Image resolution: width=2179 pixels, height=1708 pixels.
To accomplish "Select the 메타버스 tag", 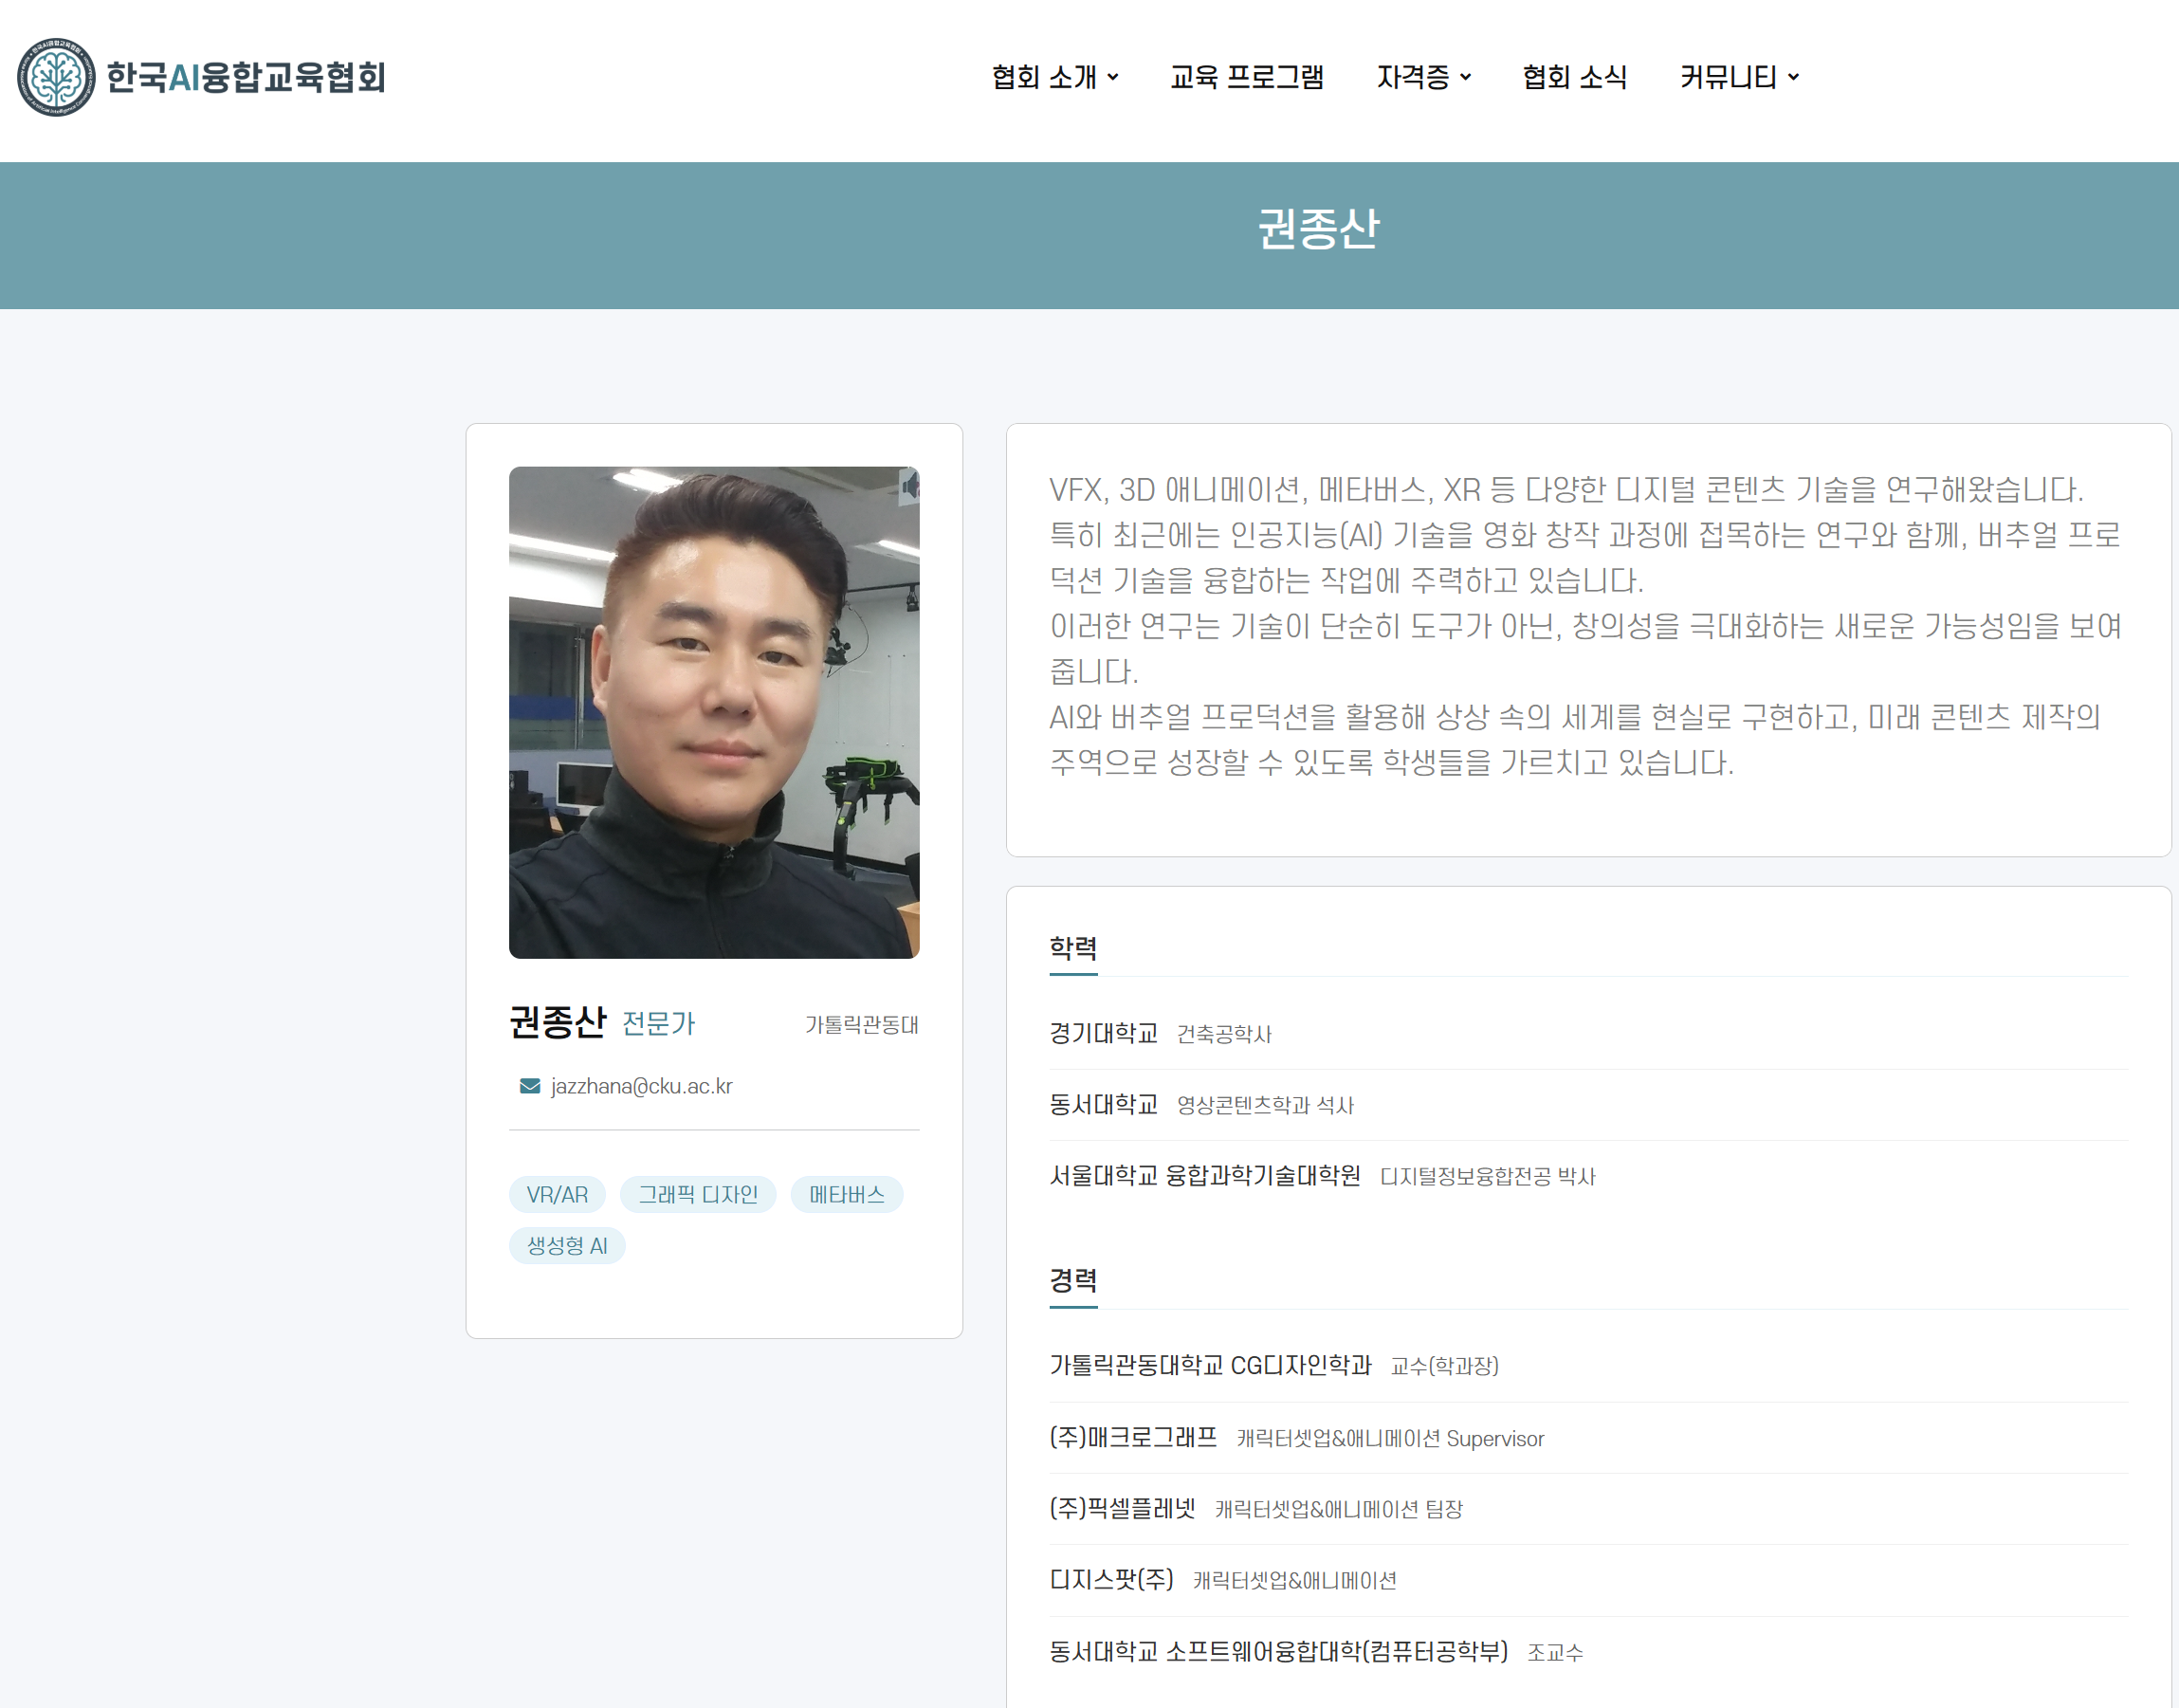I will [846, 1194].
